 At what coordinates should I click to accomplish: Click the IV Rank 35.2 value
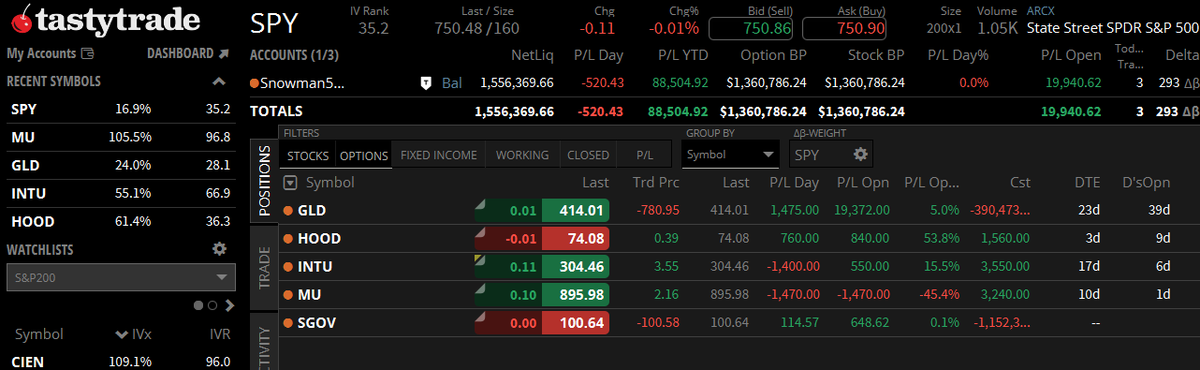coord(373,28)
